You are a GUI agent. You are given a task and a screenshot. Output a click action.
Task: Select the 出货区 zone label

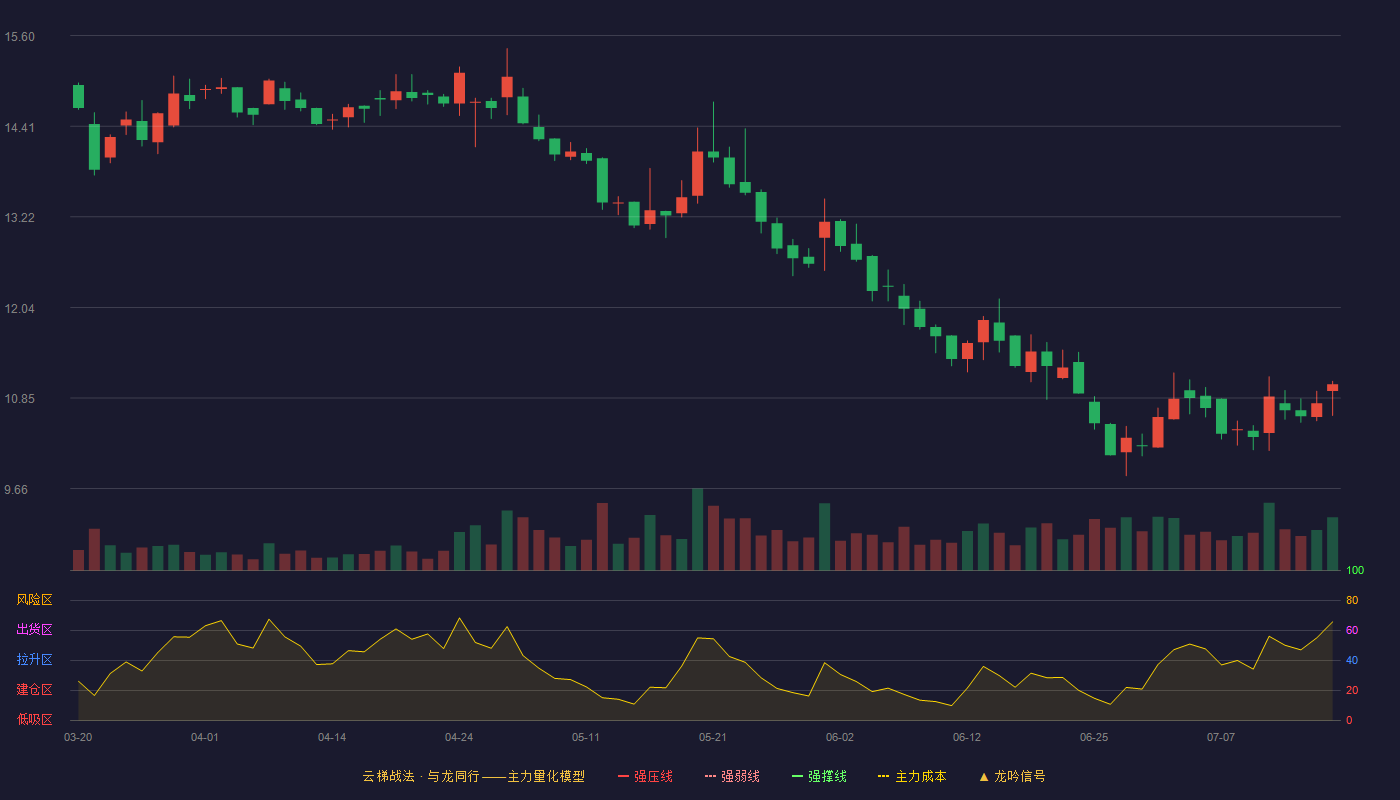click(x=34, y=630)
